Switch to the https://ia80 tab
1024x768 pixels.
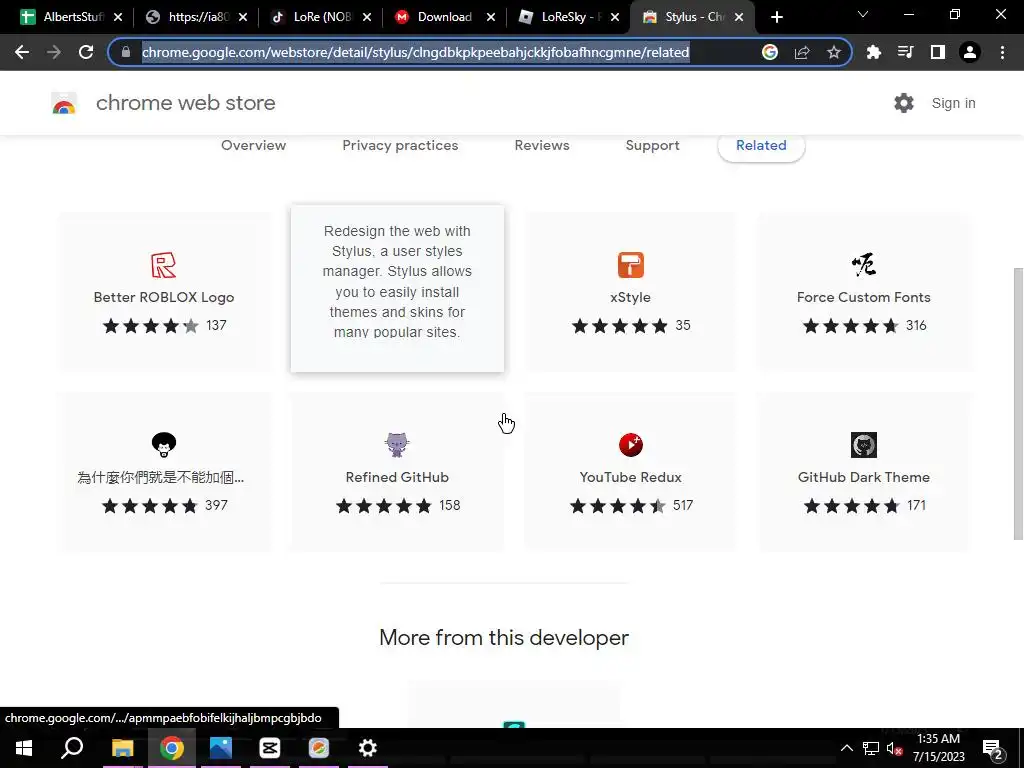[196, 17]
